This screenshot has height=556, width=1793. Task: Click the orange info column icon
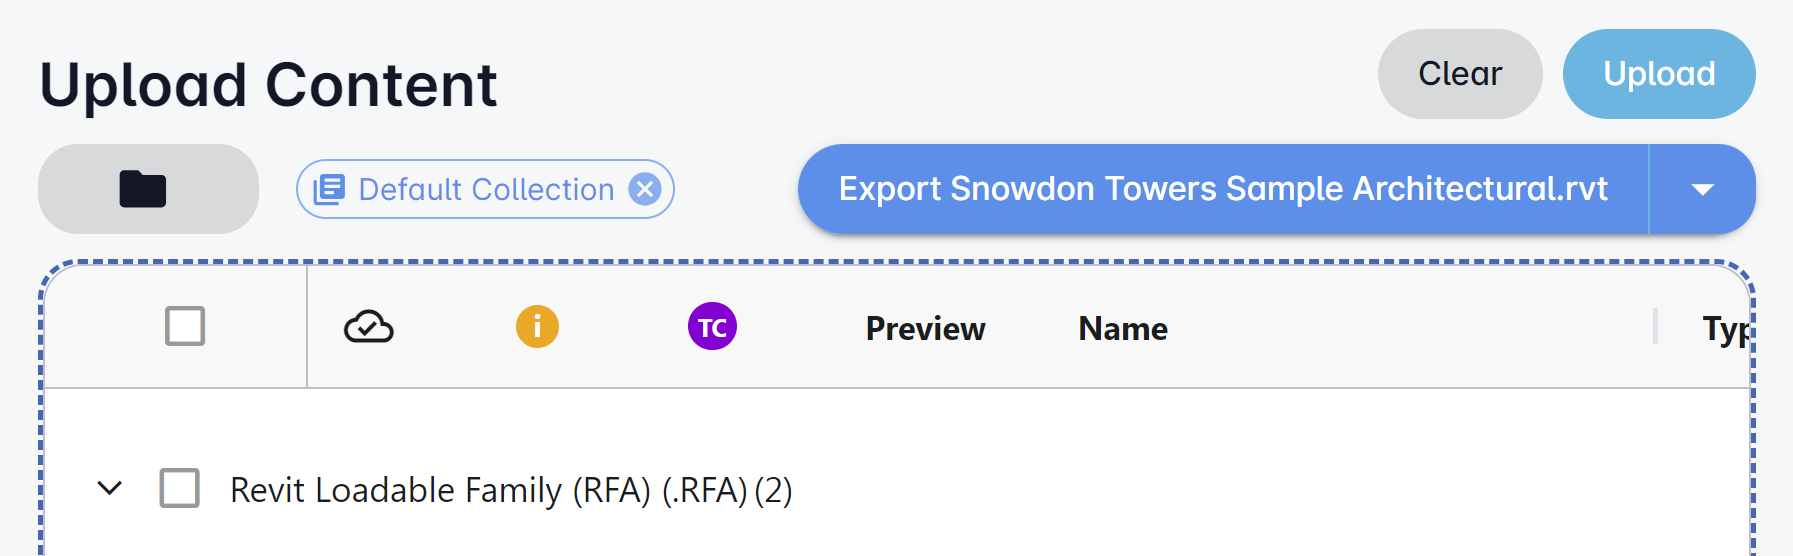pyautogui.click(x=537, y=327)
